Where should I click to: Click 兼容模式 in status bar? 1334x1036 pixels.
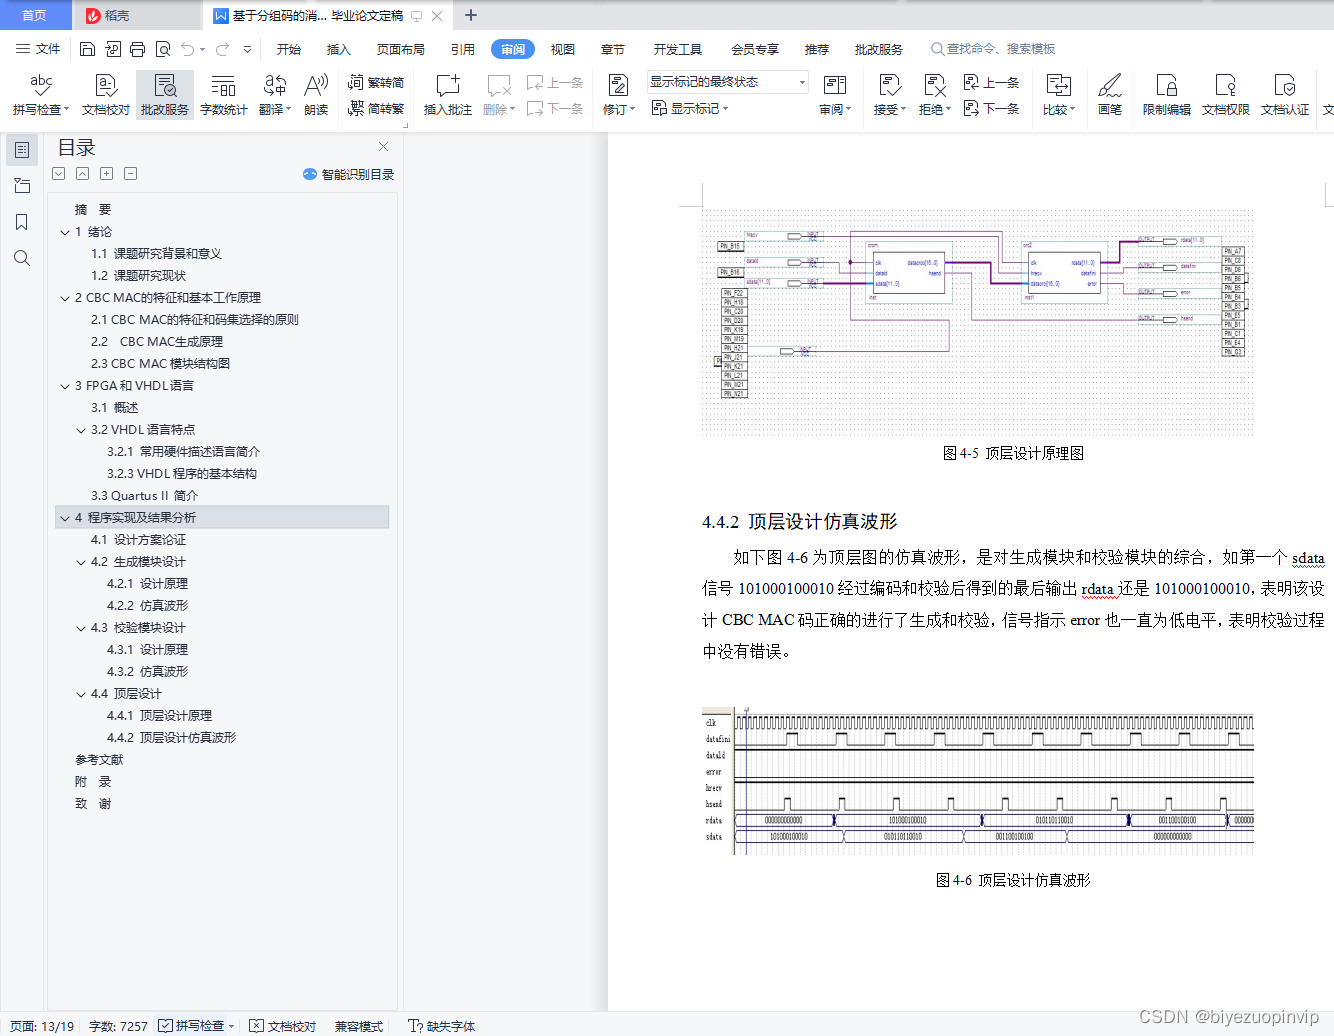click(359, 1026)
